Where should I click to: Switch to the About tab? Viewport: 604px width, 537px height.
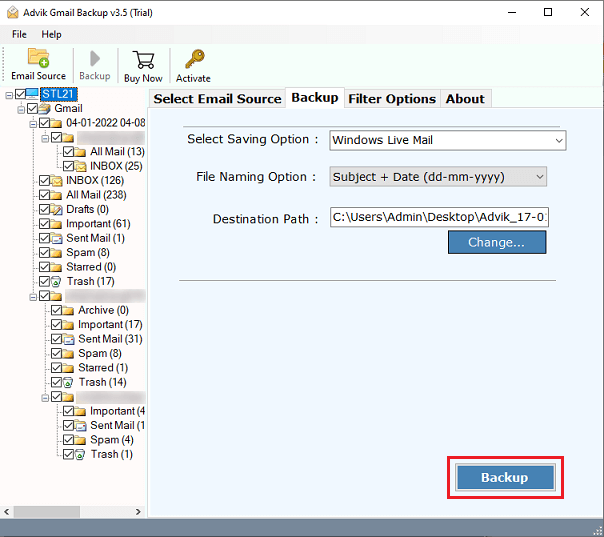tap(465, 99)
